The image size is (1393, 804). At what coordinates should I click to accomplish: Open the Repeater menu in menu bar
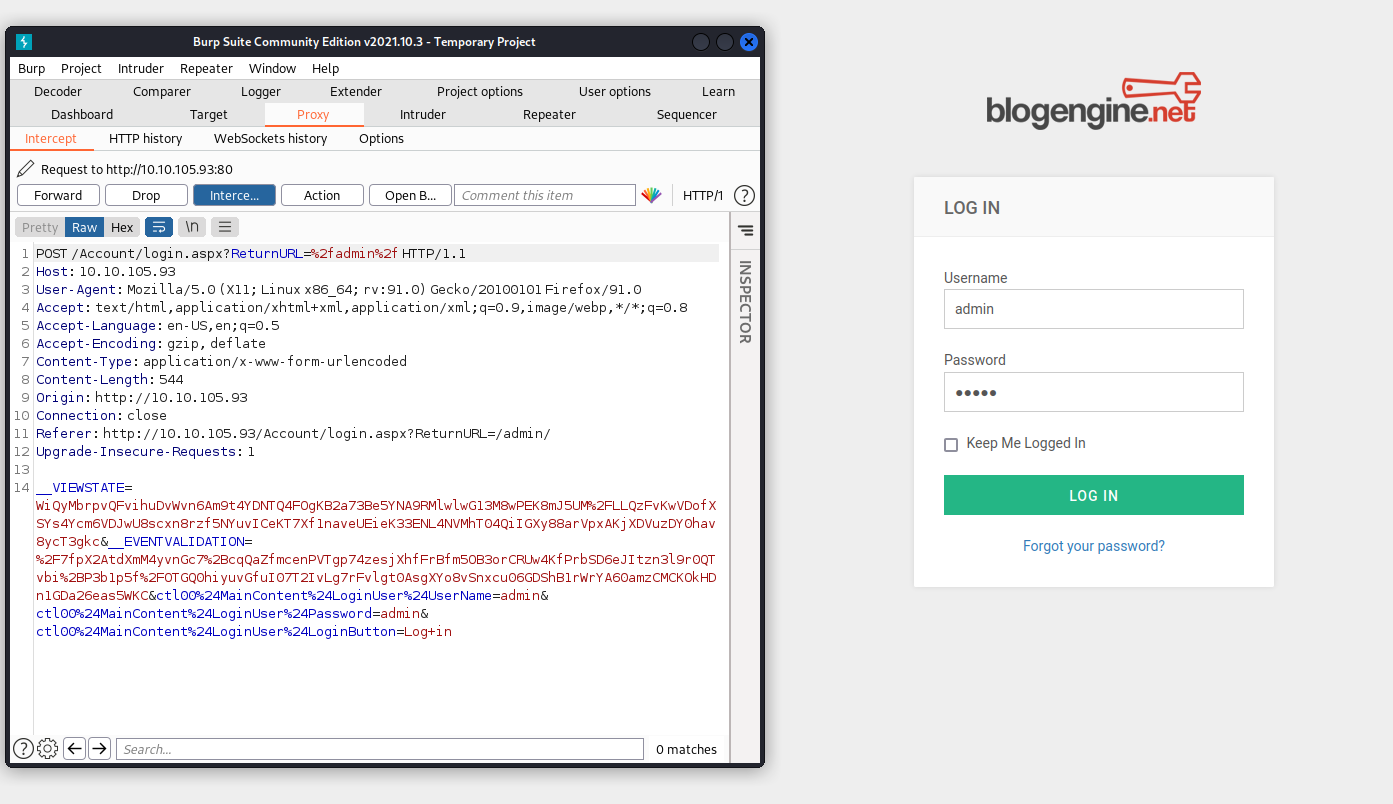click(206, 68)
